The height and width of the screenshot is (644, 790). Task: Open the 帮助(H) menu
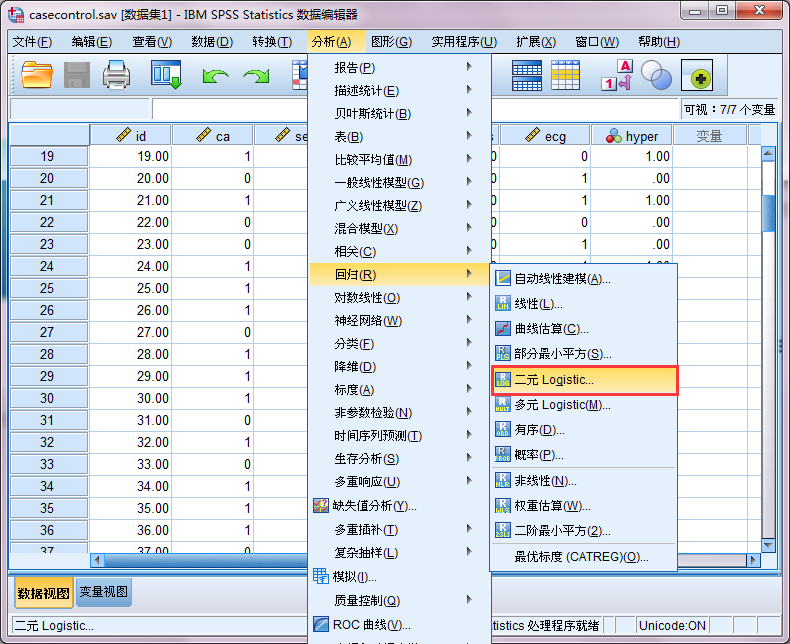pyautogui.click(x=659, y=42)
